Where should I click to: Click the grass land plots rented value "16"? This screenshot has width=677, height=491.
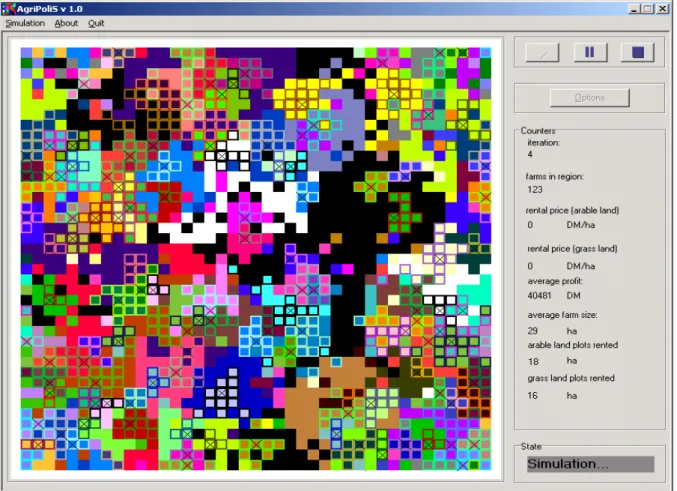533,396
